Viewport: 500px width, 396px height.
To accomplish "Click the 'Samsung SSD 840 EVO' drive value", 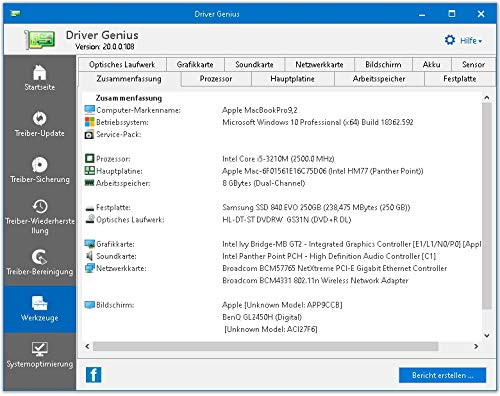I will [316, 207].
